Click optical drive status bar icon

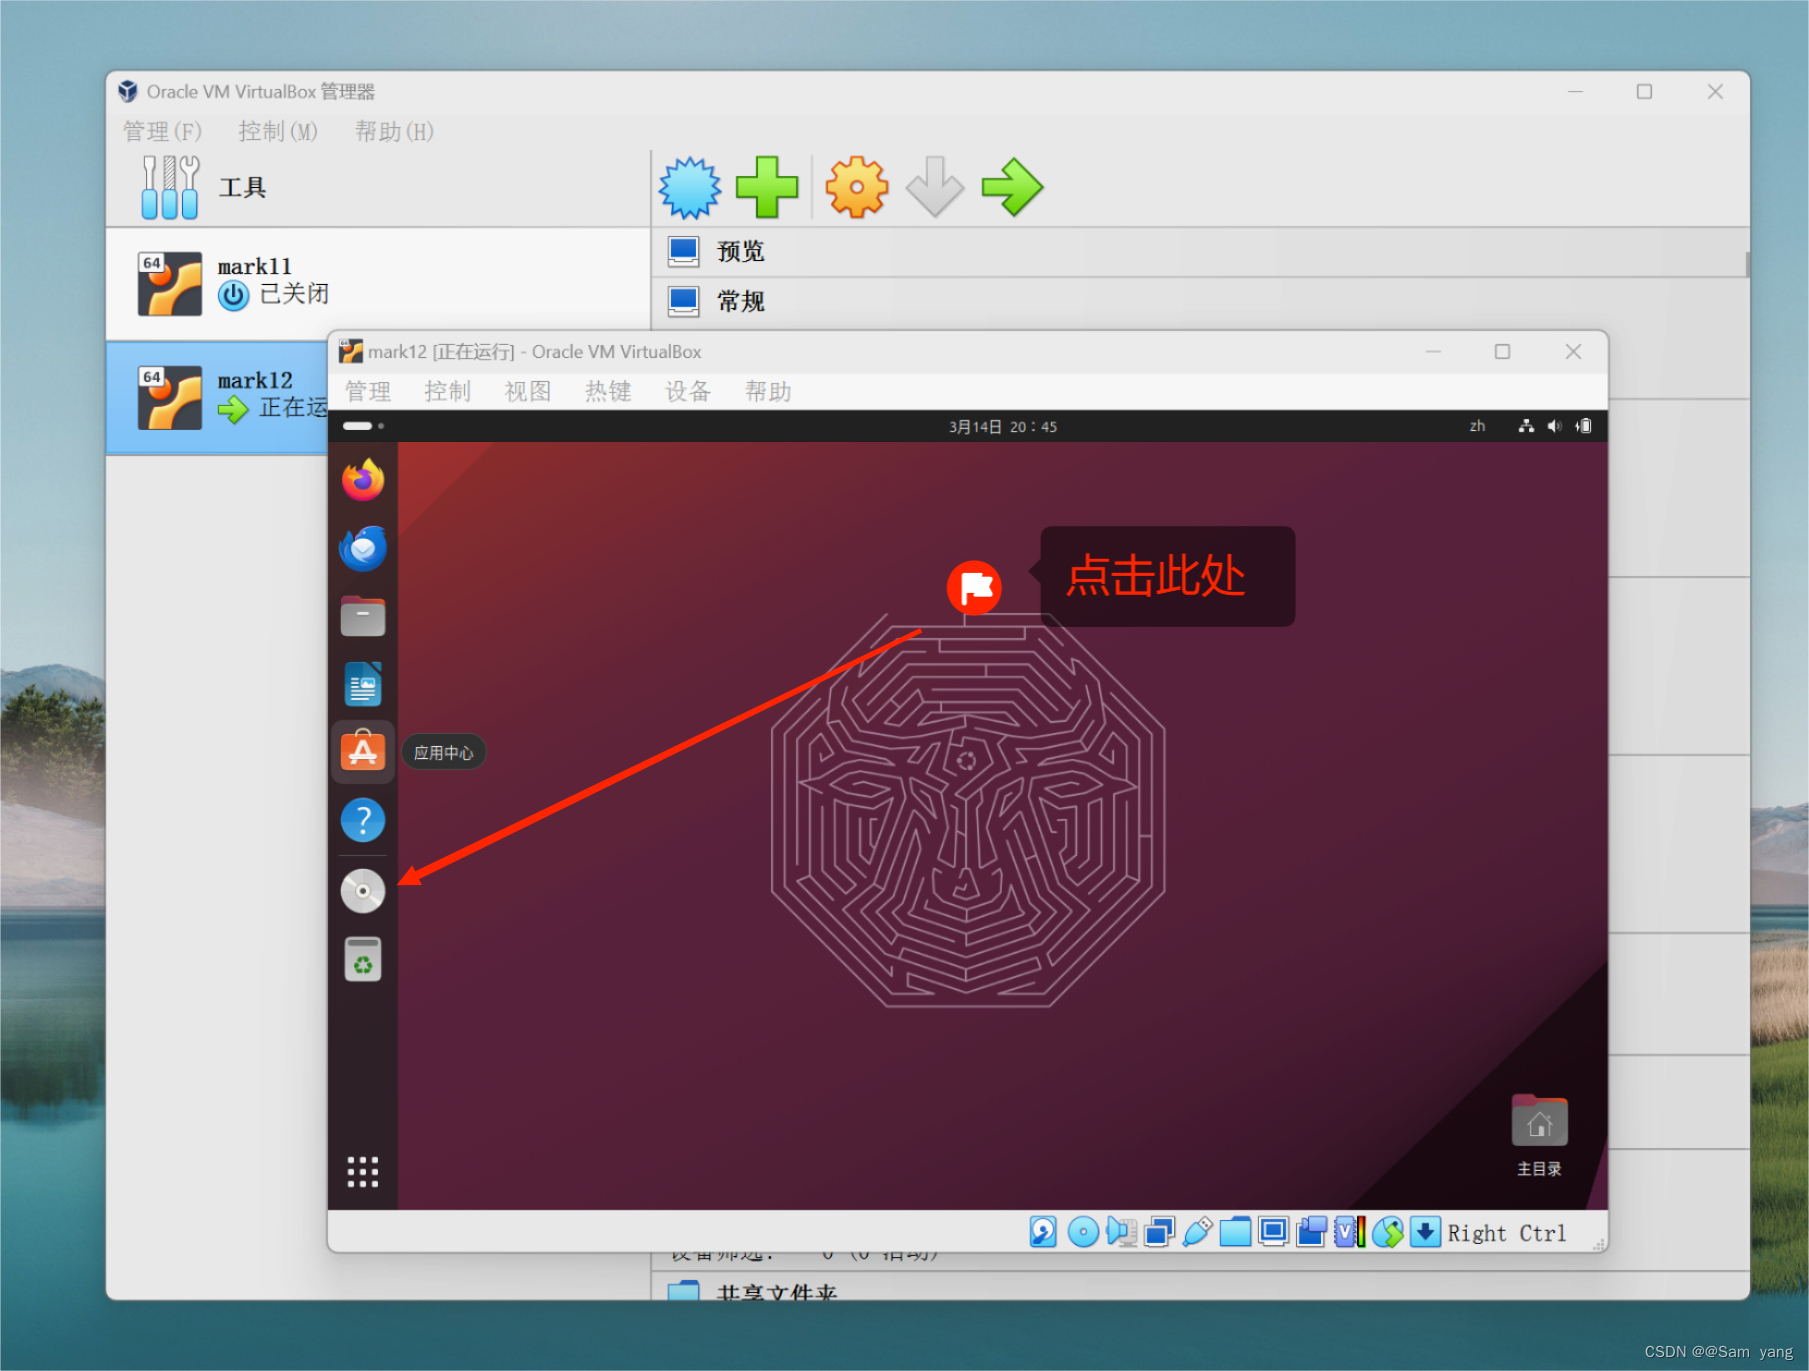point(1083,1232)
